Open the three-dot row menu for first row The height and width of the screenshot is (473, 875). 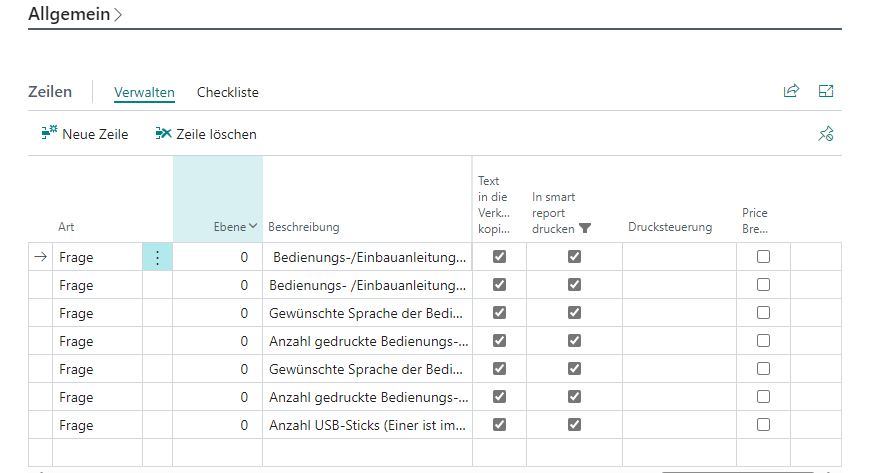pyautogui.click(x=157, y=257)
